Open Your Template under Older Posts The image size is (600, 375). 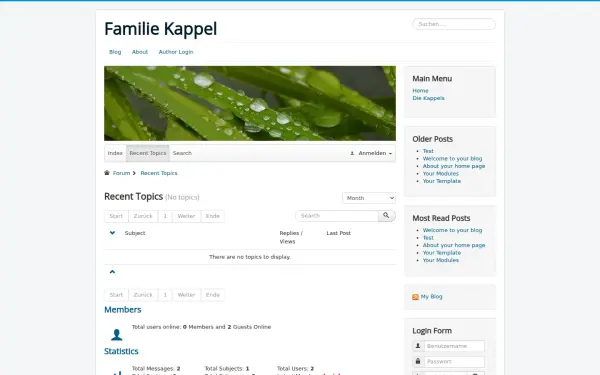[x=442, y=181]
